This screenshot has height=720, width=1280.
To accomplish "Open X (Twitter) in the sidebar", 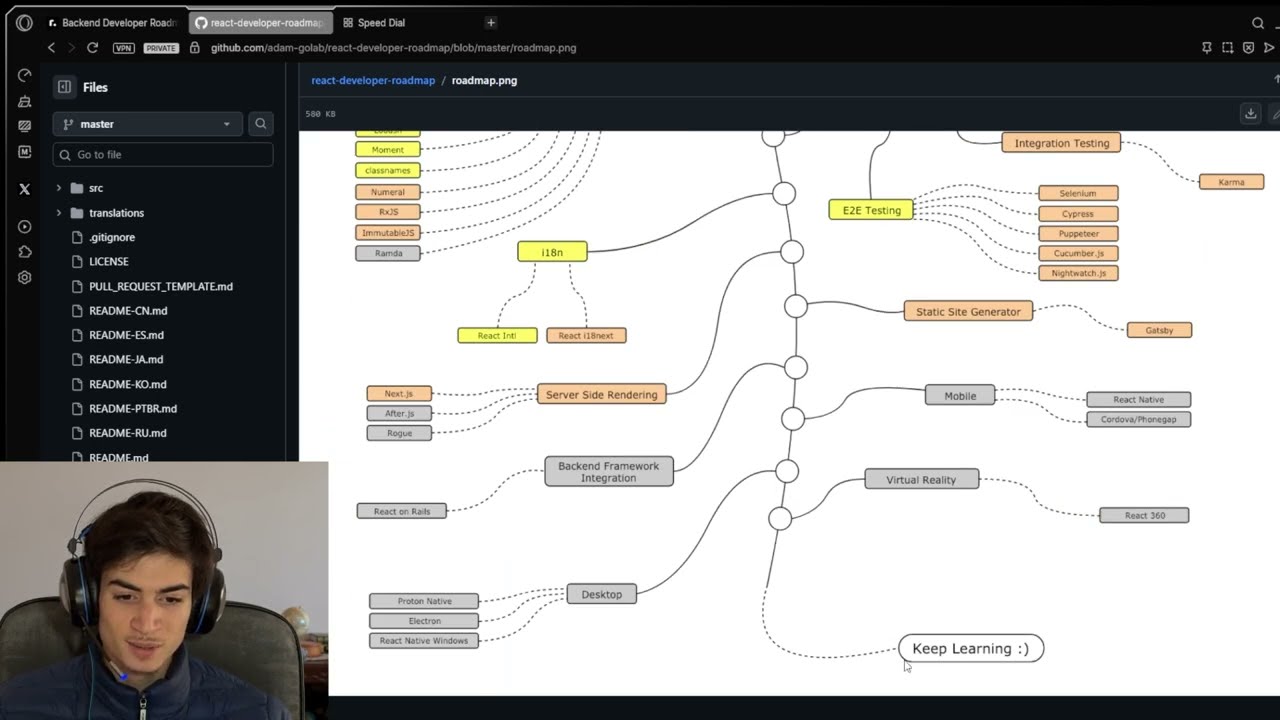I will tap(25, 188).
